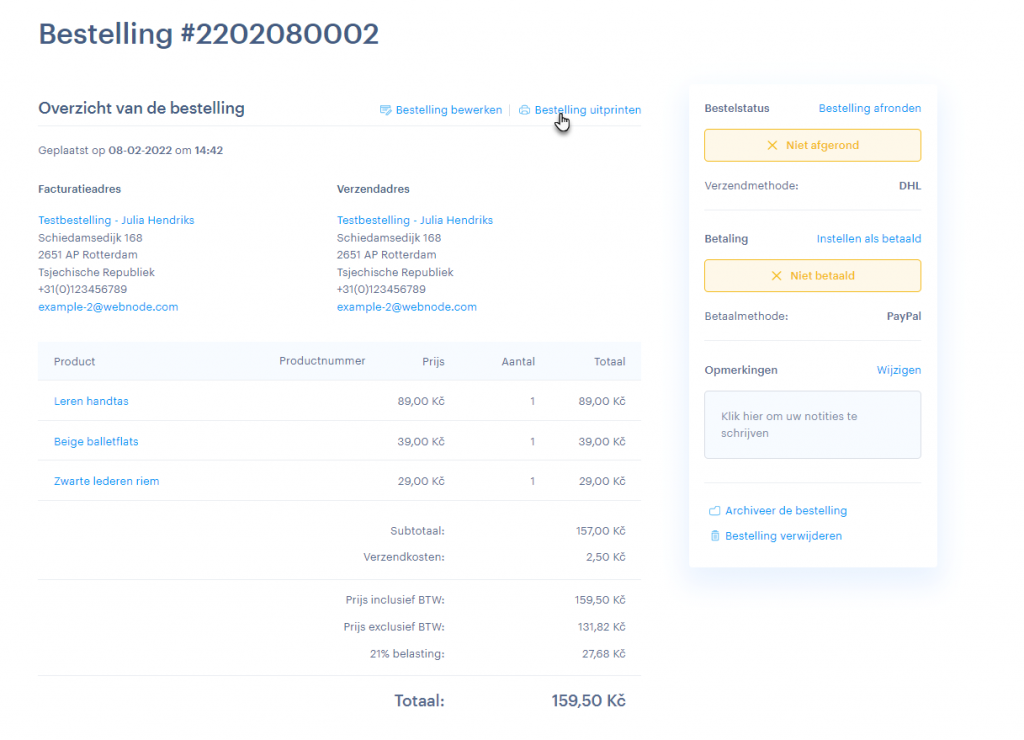Open shipping address customer name link
This screenshot has height=740, width=1024.
(x=415, y=220)
